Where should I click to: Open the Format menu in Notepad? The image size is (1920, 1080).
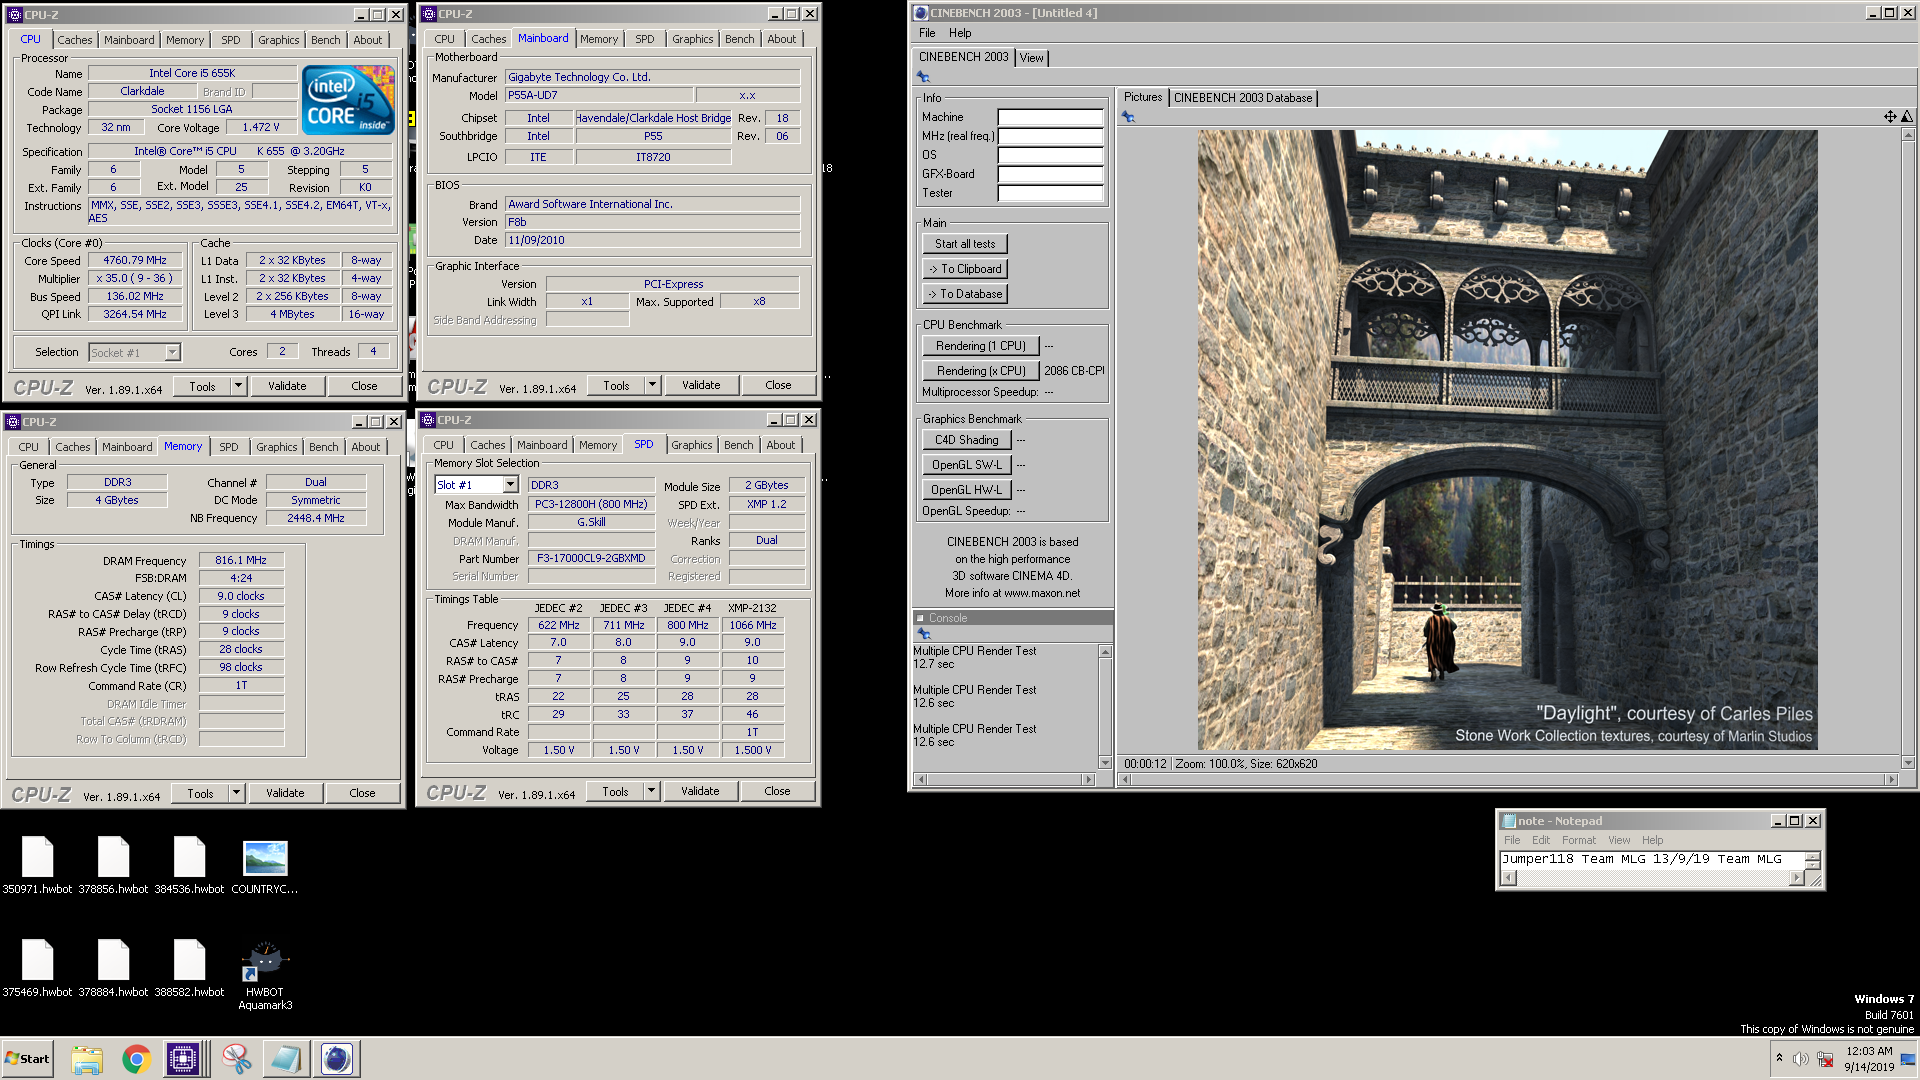click(x=1579, y=840)
